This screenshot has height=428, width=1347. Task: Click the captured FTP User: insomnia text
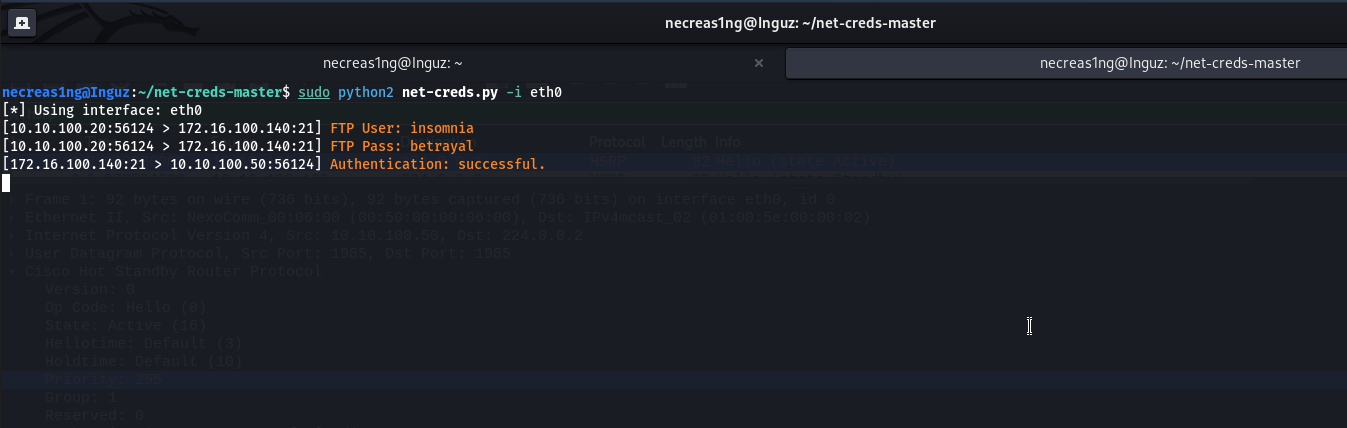401,128
